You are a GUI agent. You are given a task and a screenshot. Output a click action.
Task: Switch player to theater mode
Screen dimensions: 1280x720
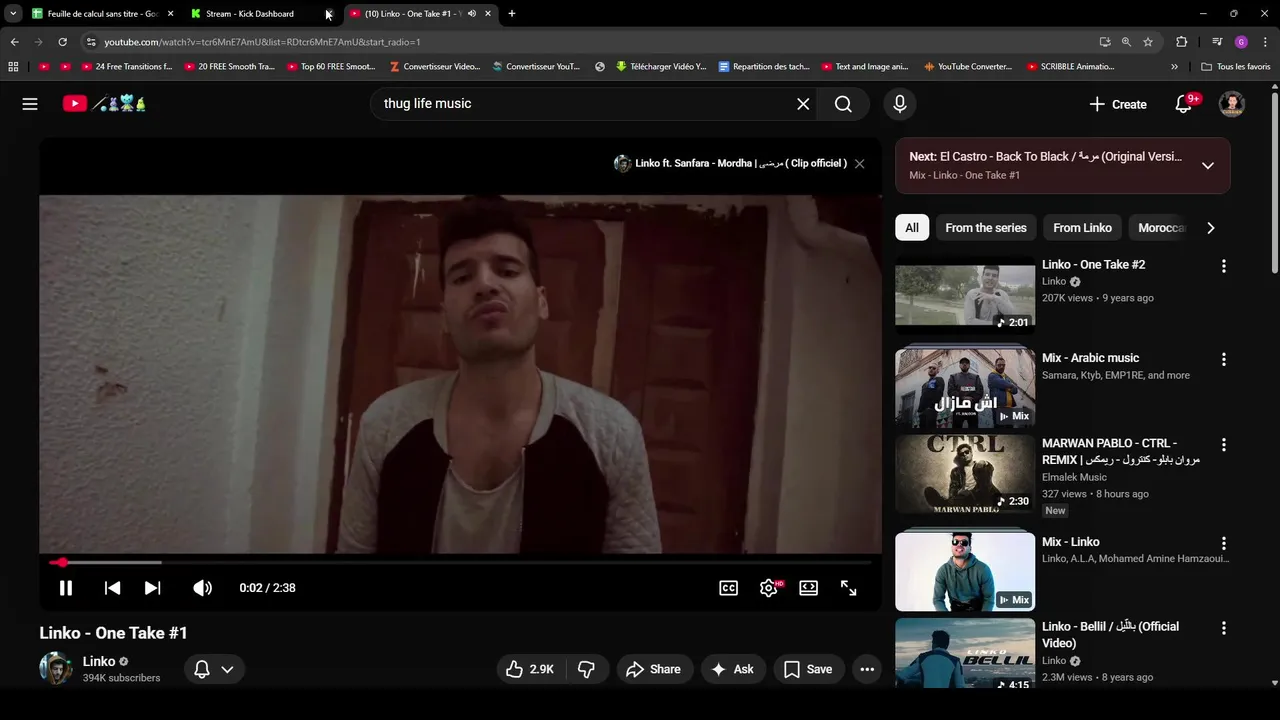(809, 588)
